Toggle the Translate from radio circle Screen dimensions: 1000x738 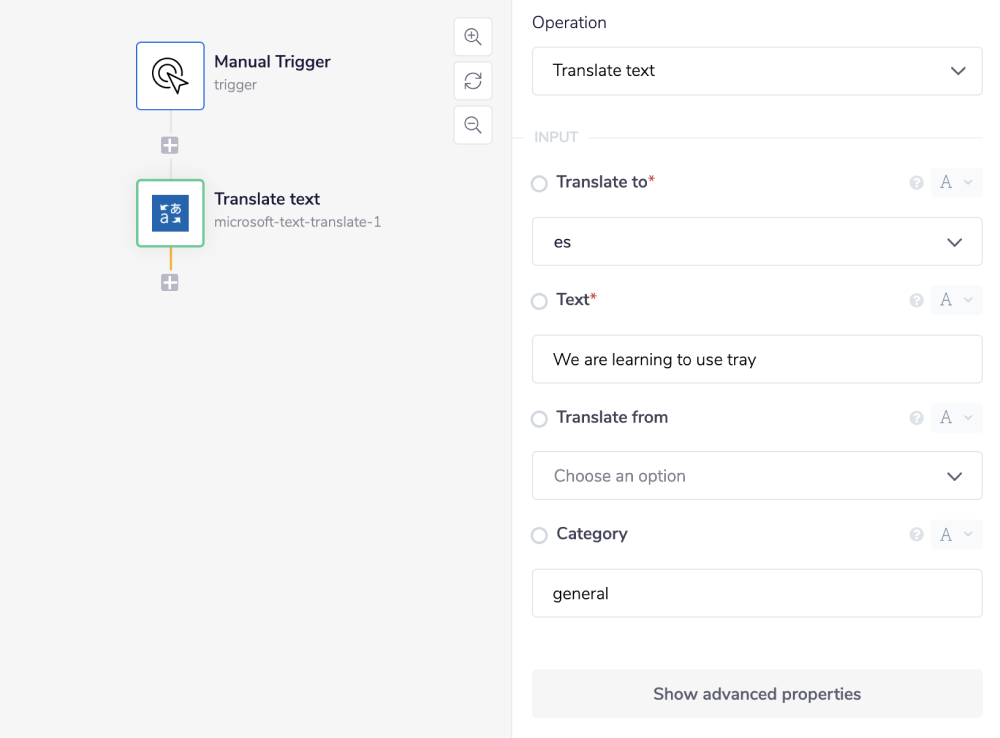[x=539, y=419]
